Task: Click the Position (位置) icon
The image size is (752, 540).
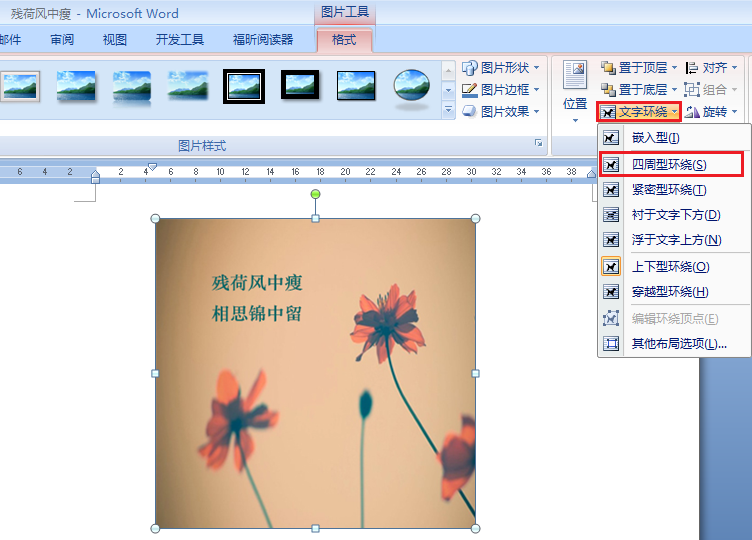Action: coord(575,76)
